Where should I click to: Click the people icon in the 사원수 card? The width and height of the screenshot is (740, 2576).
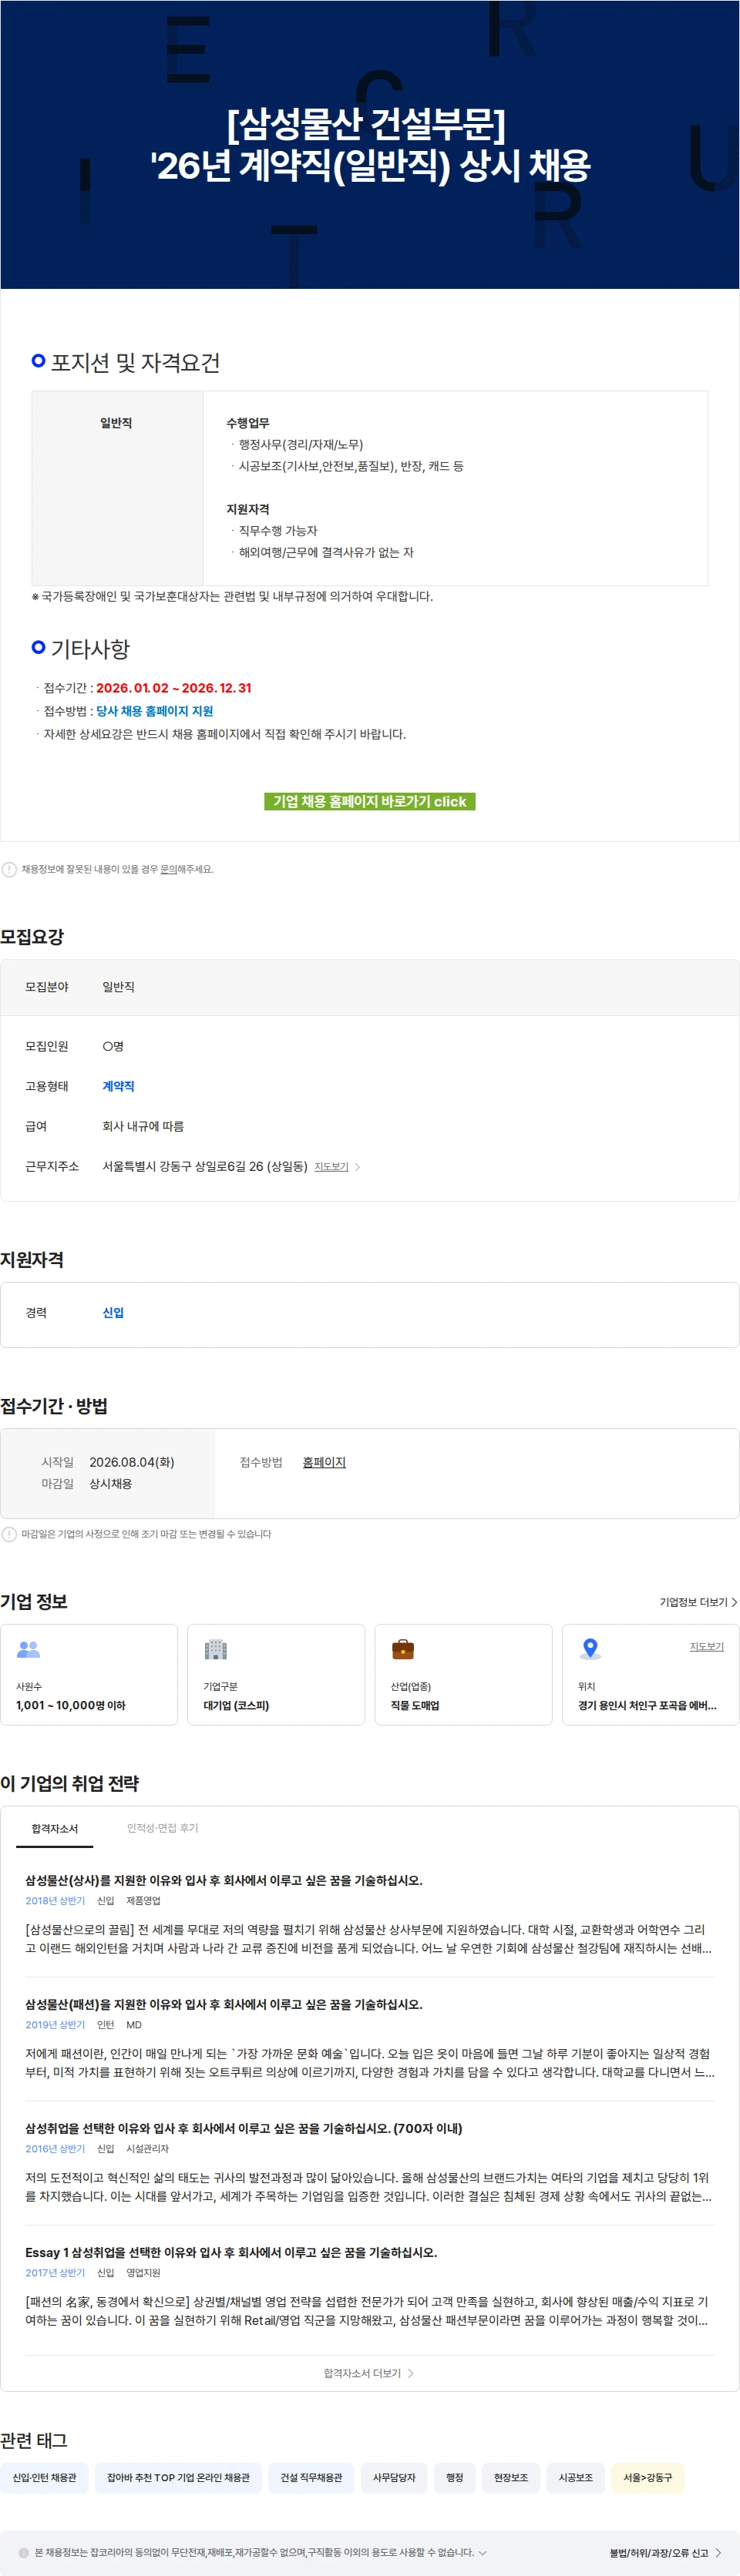(29, 1649)
